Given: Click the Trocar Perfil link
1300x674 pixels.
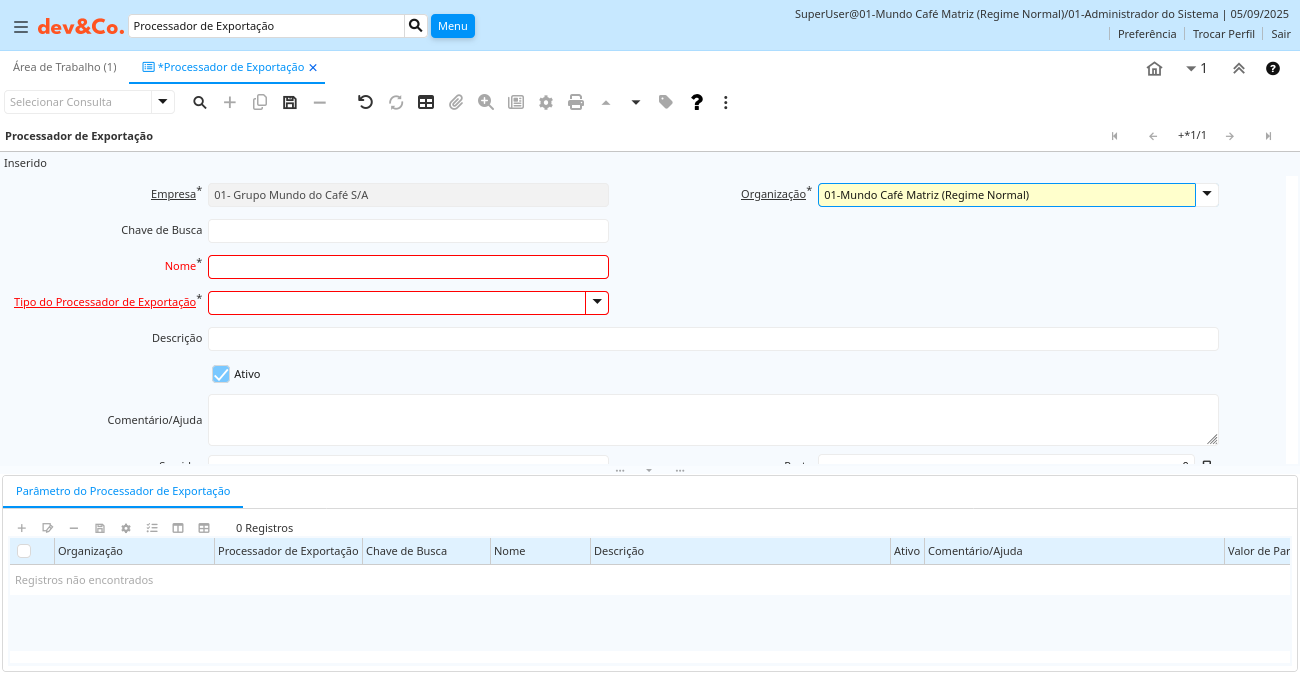Looking at the screenshot, I should (x=1223, y=34).
